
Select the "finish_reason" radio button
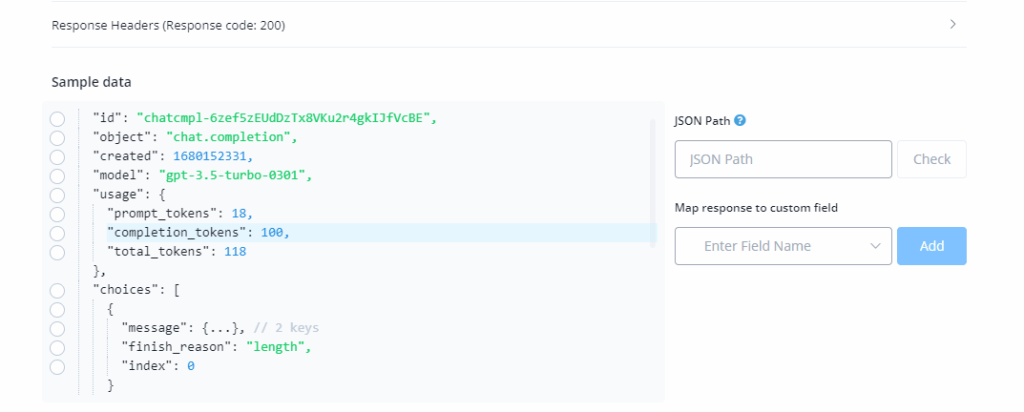pyautogui.click(x=57, y=347)
